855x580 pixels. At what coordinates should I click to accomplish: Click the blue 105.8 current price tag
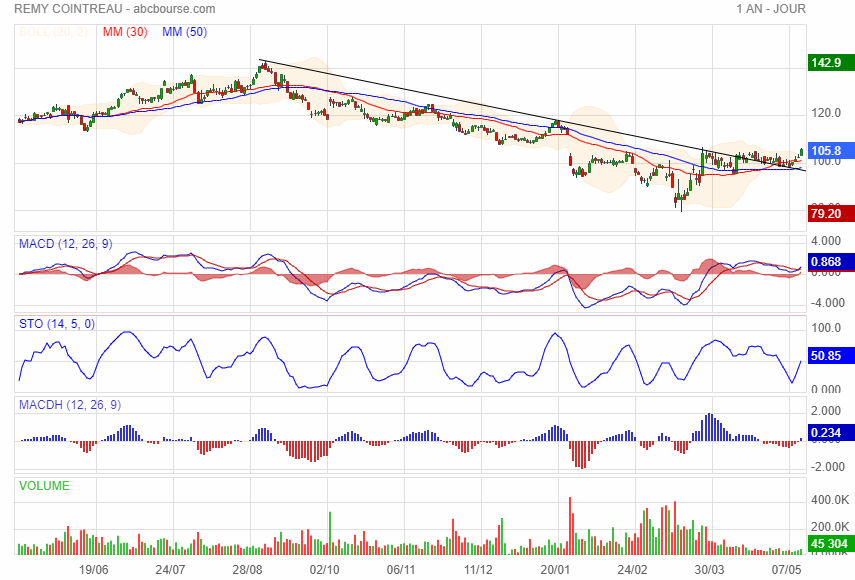click(830, 150)
